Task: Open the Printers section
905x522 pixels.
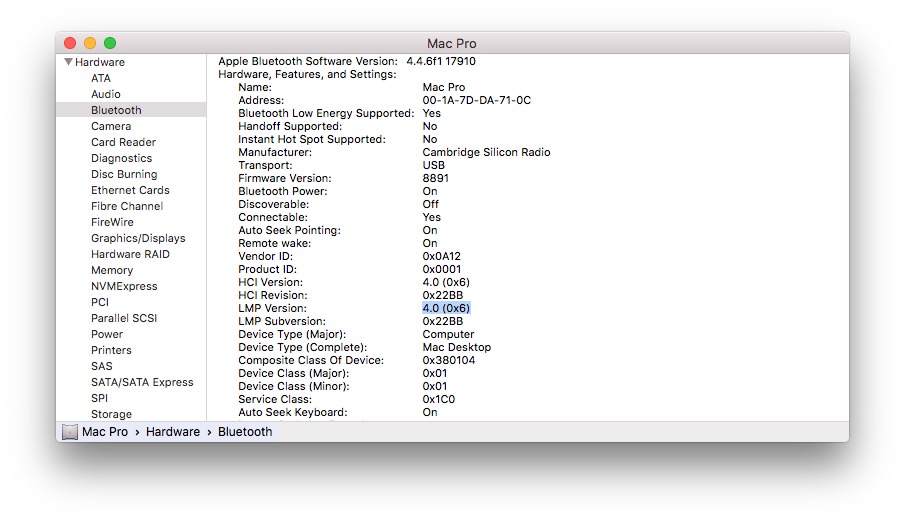Action: [x=111, y=351]
